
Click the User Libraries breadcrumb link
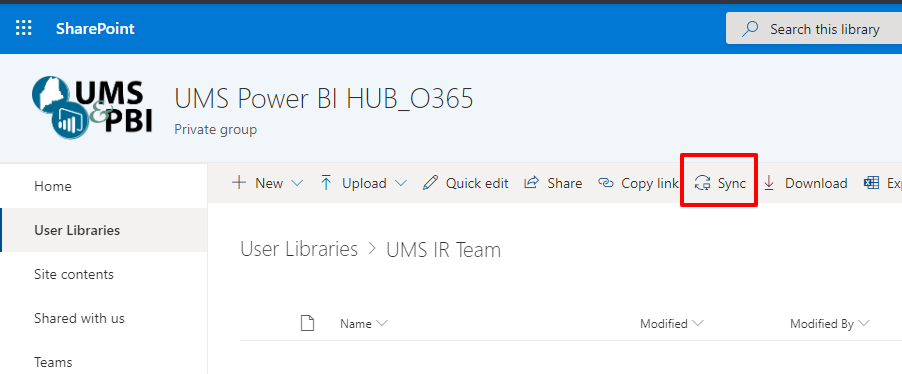point(299,249)
